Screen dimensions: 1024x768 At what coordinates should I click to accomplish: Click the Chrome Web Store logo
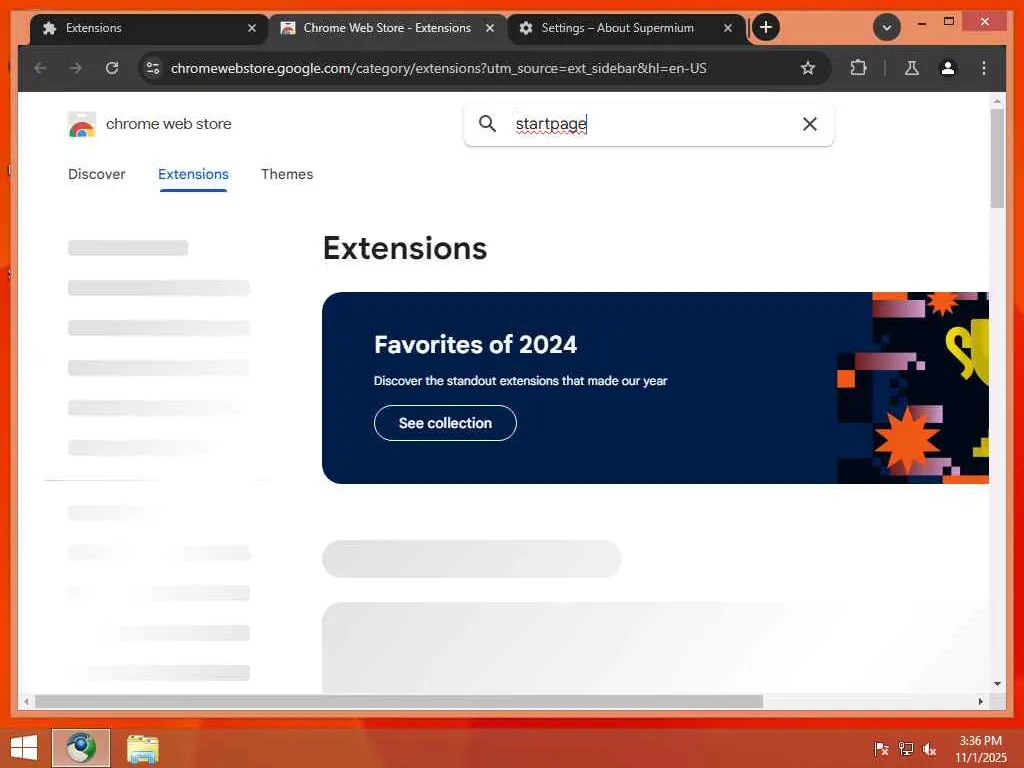[x=82, y=124]
